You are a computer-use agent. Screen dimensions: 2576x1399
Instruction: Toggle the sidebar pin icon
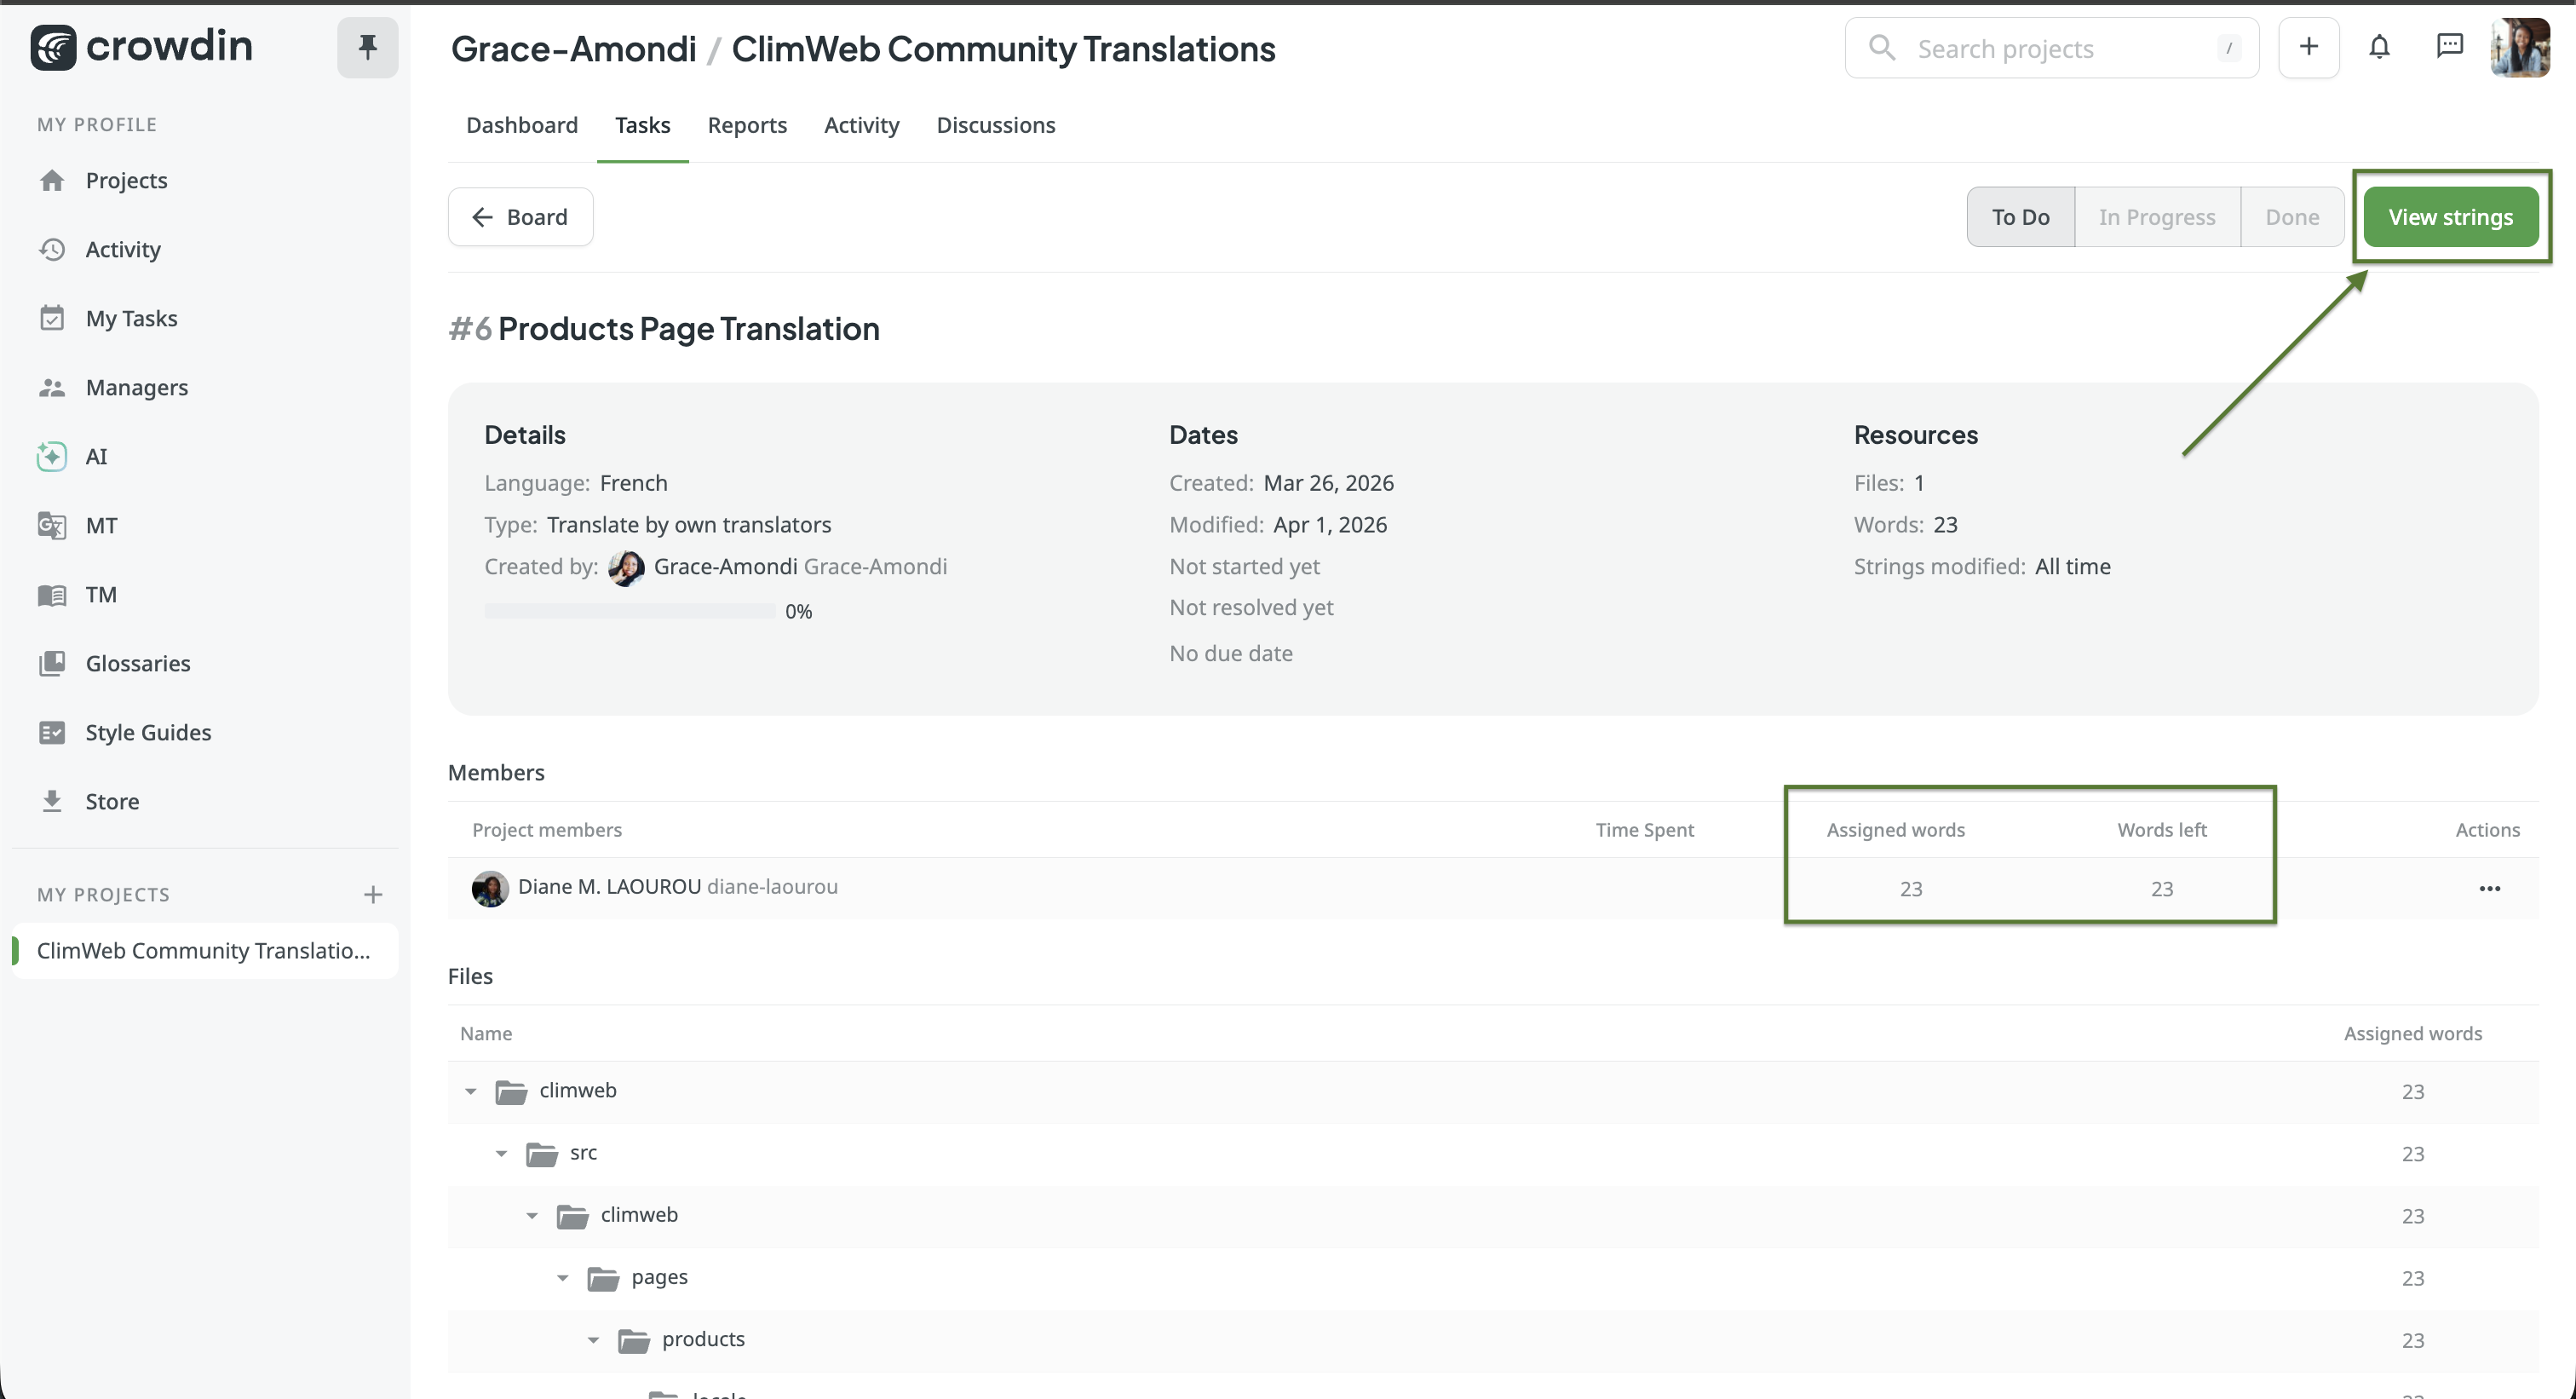click(367, 47)
